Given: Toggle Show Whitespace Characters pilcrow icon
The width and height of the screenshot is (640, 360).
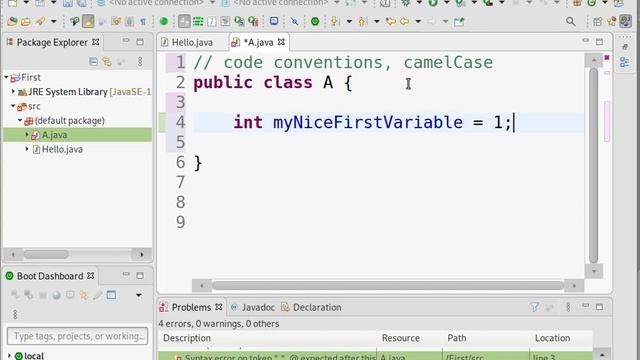Looking at the screenshot, I should point(143,21).
